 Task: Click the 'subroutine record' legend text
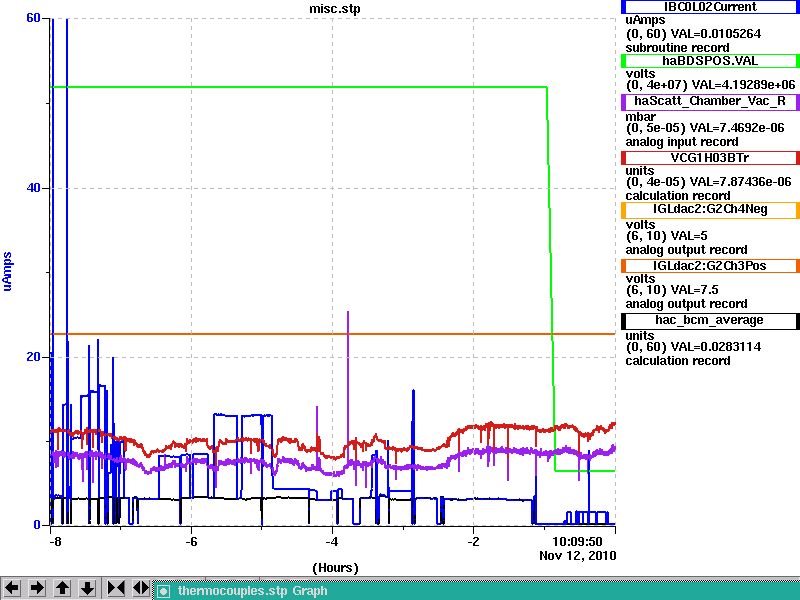678,48
